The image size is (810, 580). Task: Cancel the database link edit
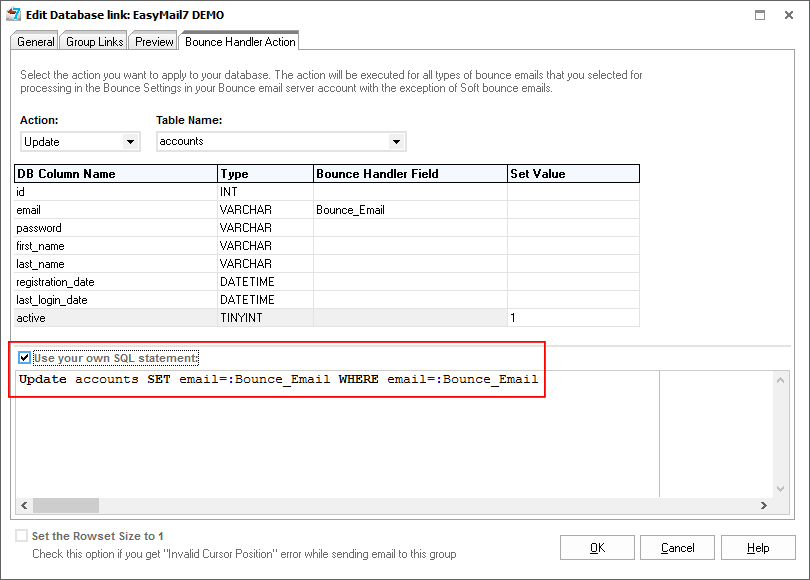point(677,547)
